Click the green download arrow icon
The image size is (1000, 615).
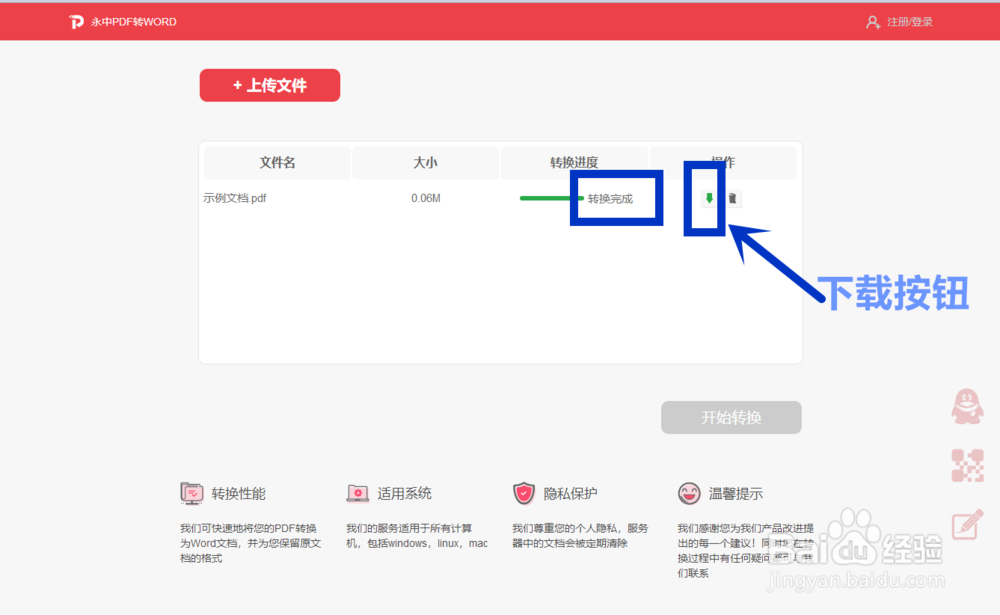pos(709,198)
